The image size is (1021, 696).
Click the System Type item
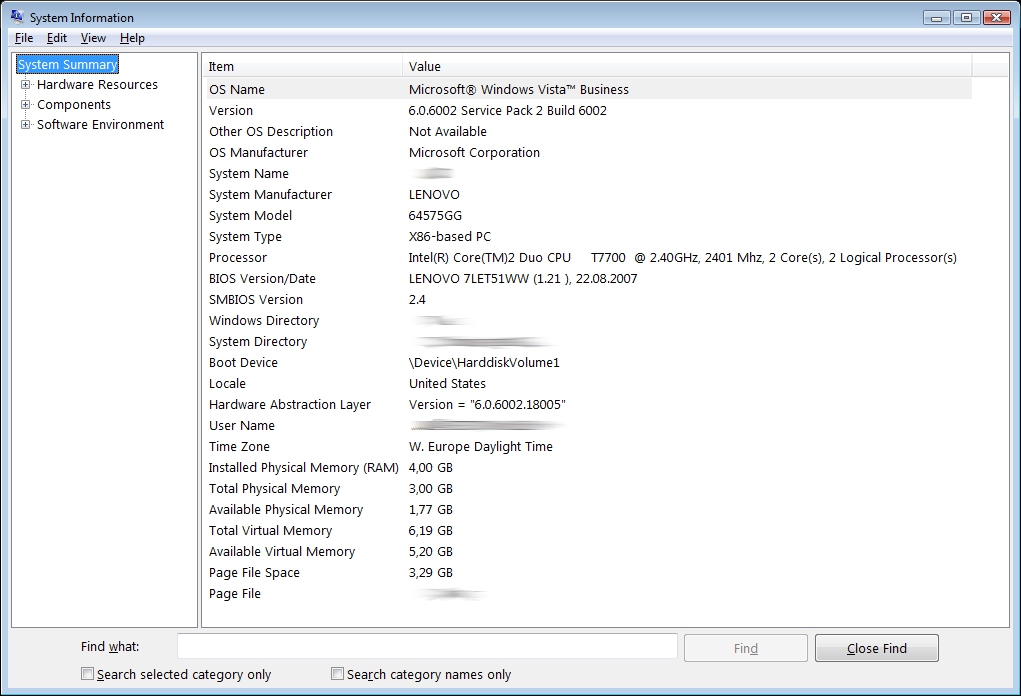[x=245, y=237]
